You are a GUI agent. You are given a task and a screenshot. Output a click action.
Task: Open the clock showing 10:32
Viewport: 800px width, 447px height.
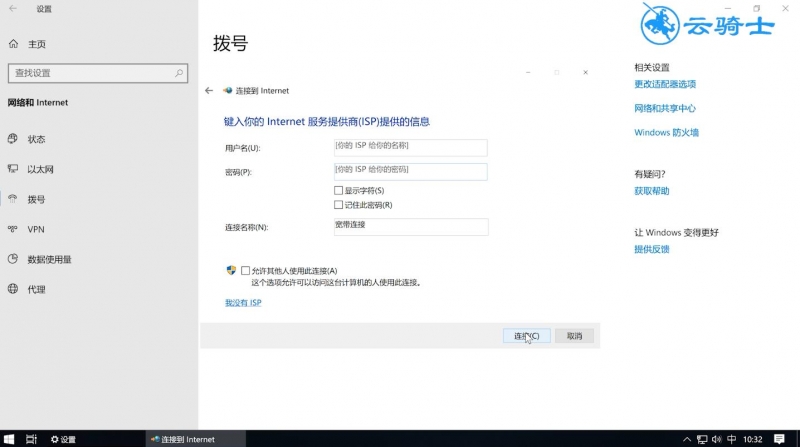click(753, 439)
